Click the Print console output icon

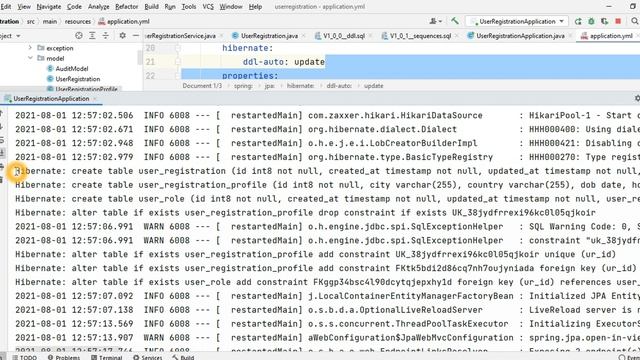2,167
